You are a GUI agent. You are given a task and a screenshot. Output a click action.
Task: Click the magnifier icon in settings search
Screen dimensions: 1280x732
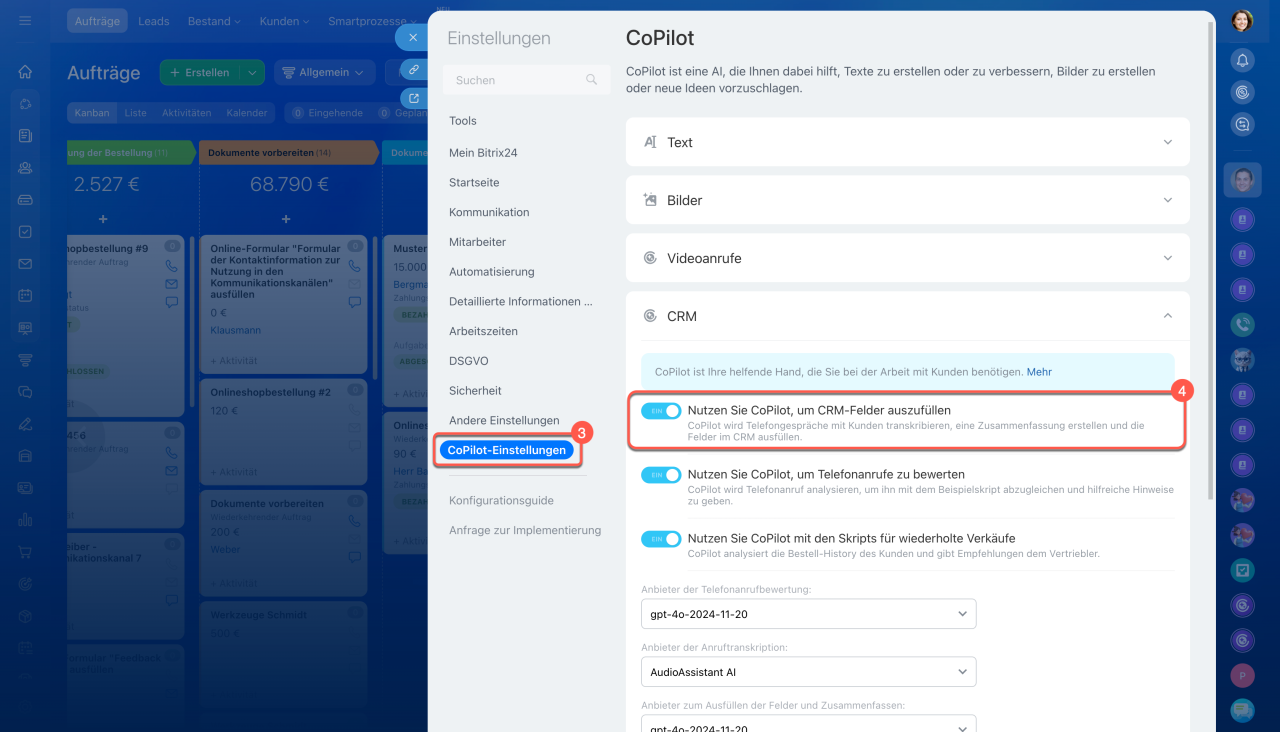click(x=592, y=80)
